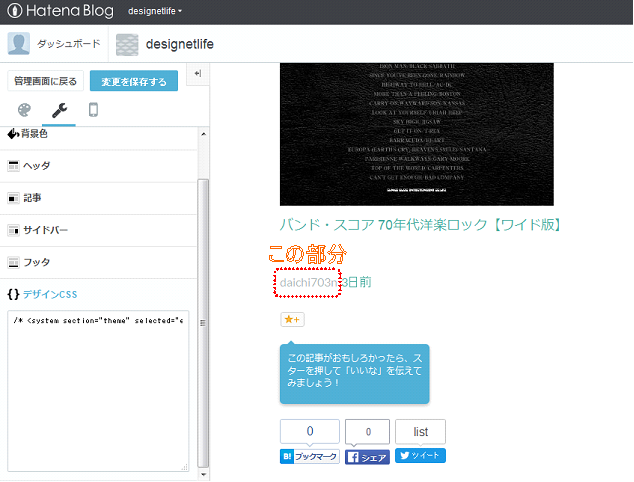Add a Hatena star

(292, 319)
